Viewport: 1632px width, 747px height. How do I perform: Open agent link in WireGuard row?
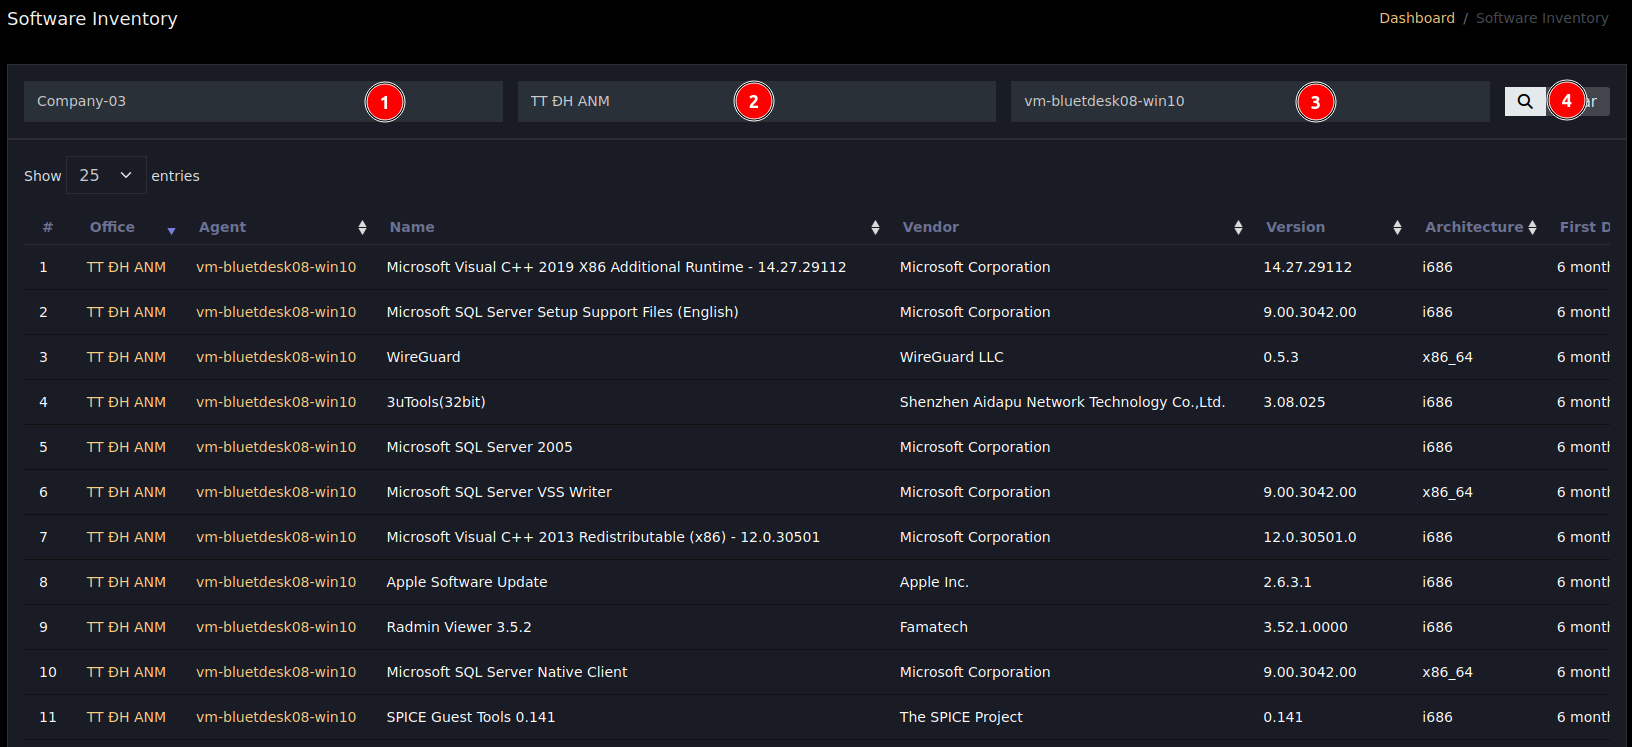click(x=276, y=357)
